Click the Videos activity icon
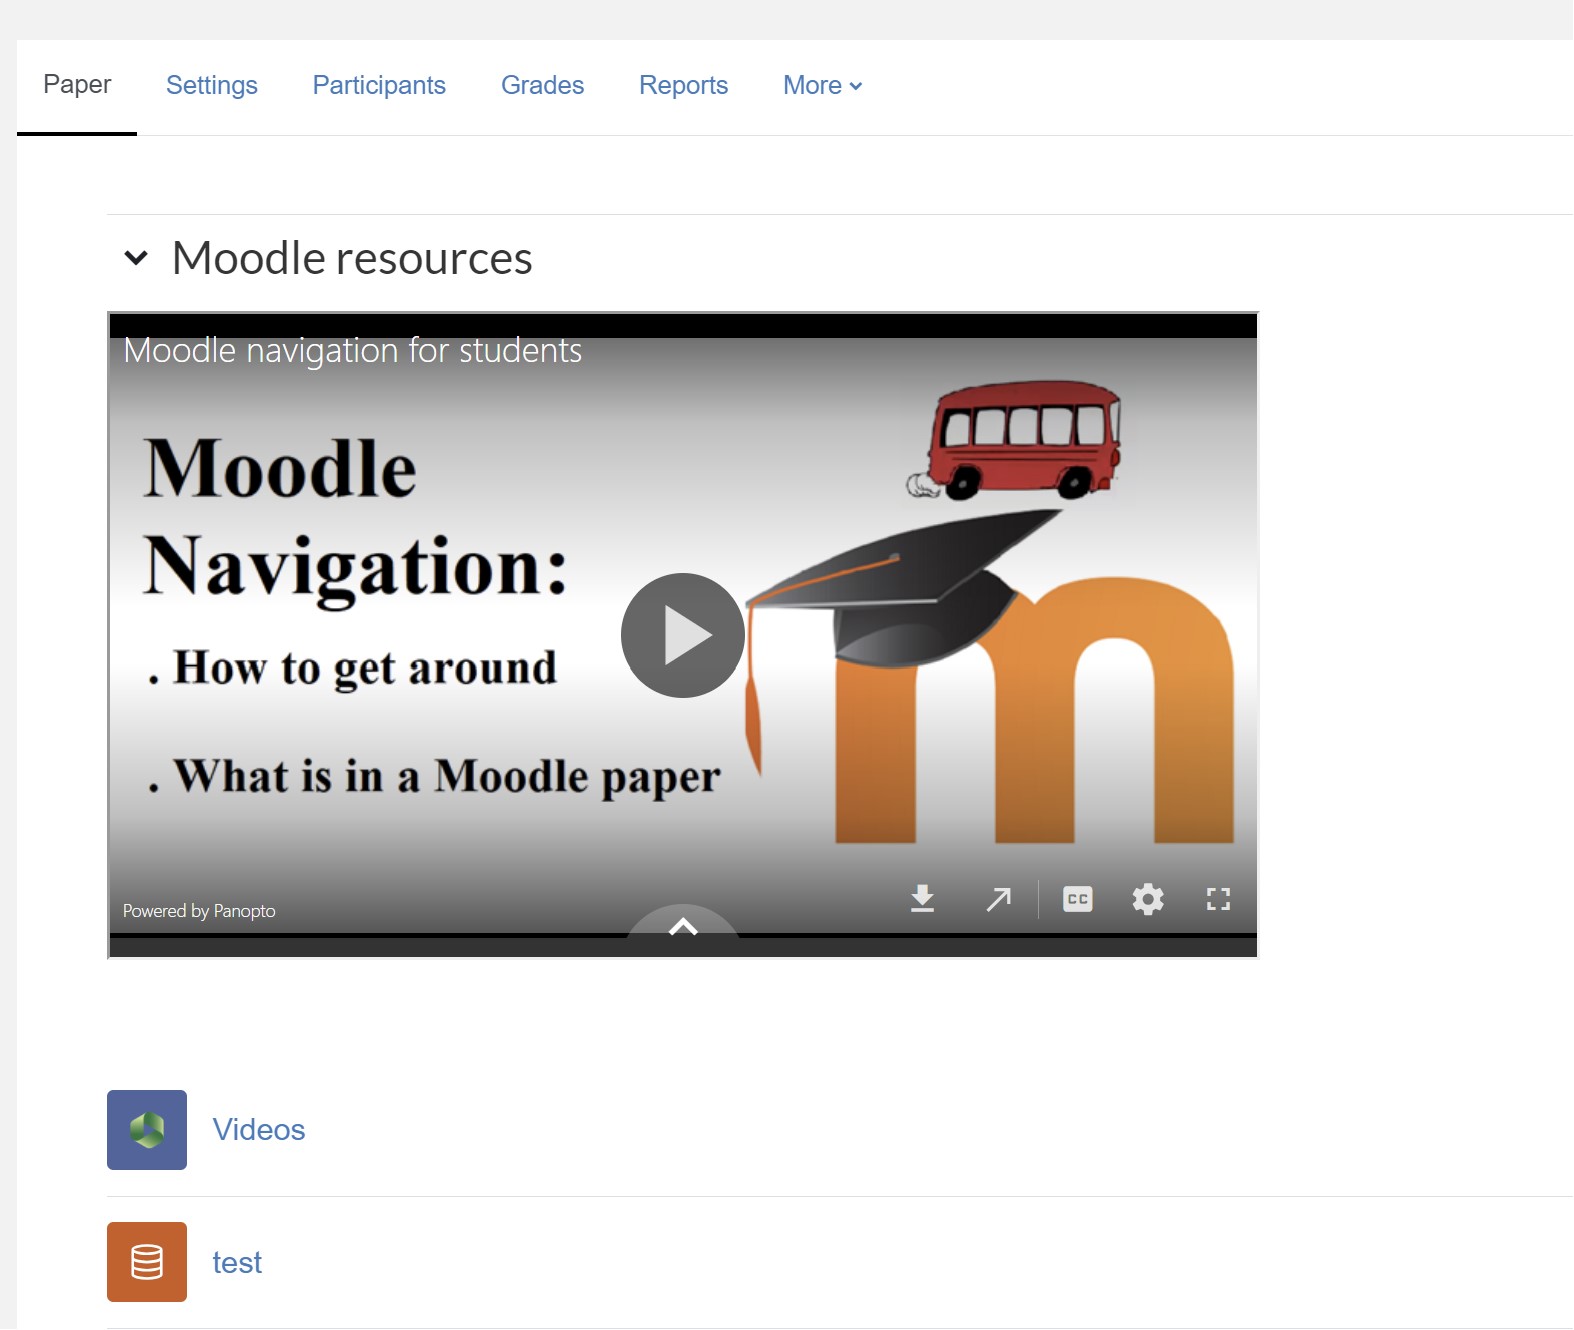 coord(147,1130)
